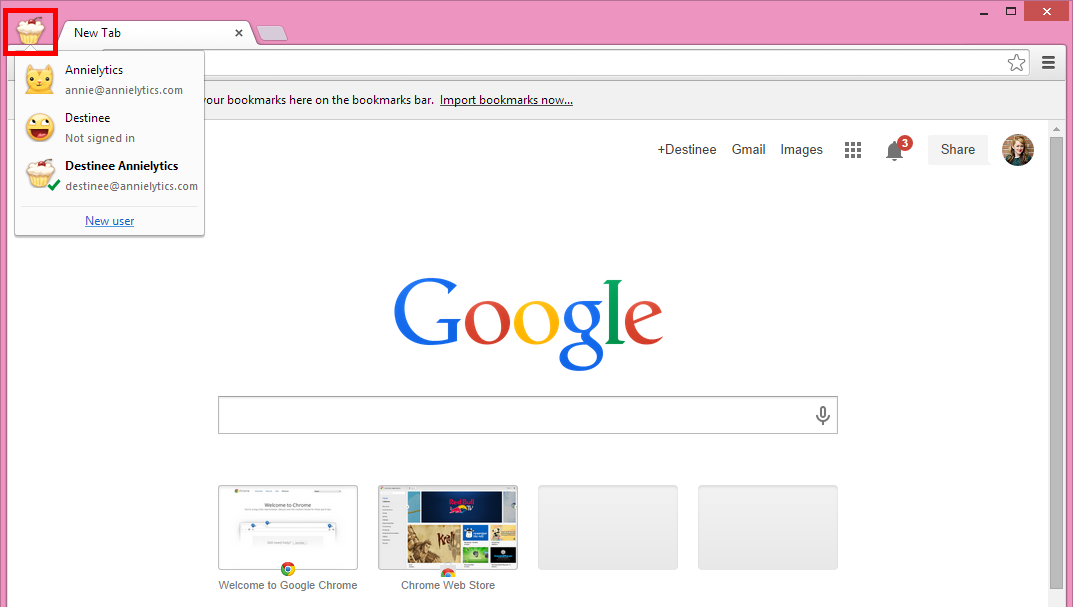Screen dimensions: 1073x607
Task: Select the Destinee Annielytics profile
Action: pyautogui.click(x=109, y=175)
